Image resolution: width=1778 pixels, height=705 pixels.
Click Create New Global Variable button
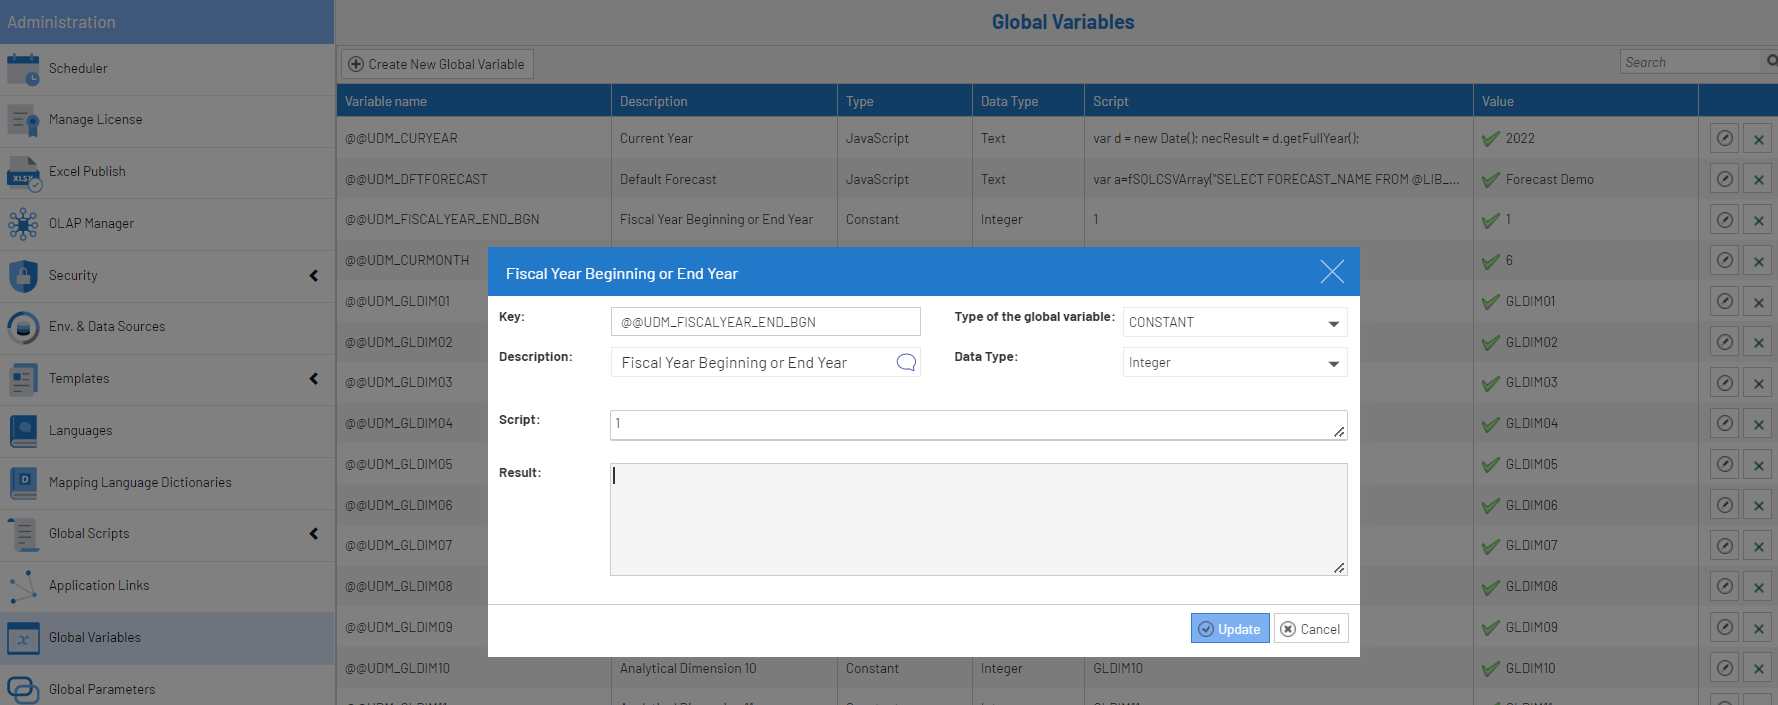pyautogui.click(x=437, y=64)
